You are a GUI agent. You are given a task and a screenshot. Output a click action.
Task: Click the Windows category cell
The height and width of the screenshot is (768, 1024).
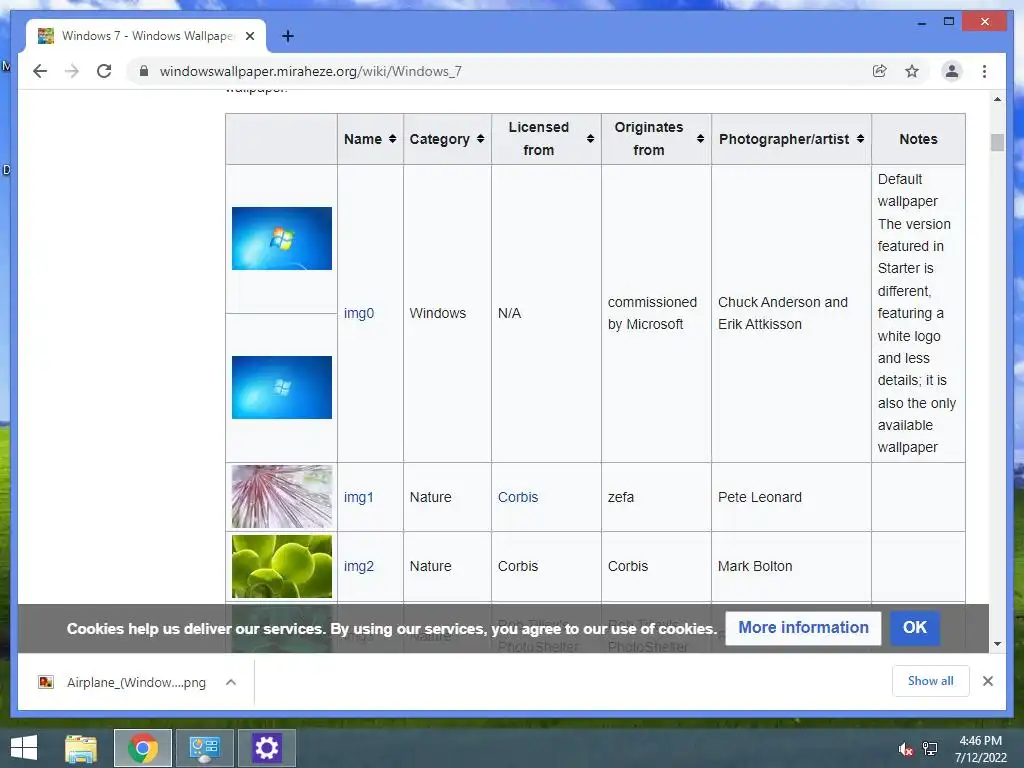point(447,313)
